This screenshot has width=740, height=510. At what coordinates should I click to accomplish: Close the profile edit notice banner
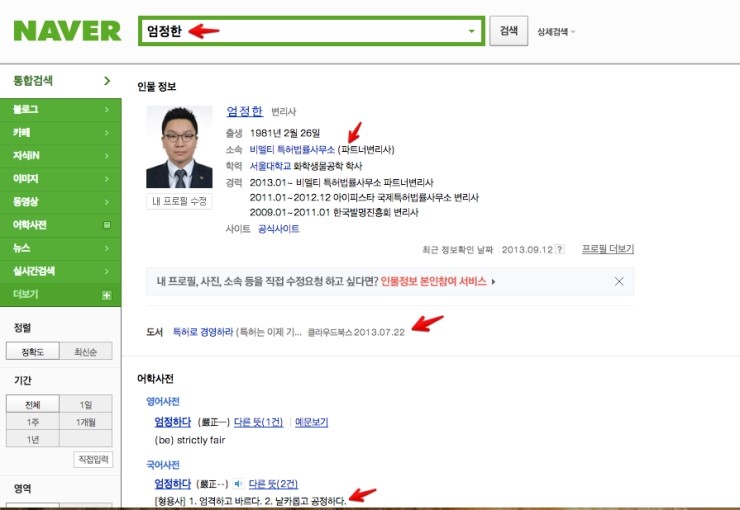619,282
